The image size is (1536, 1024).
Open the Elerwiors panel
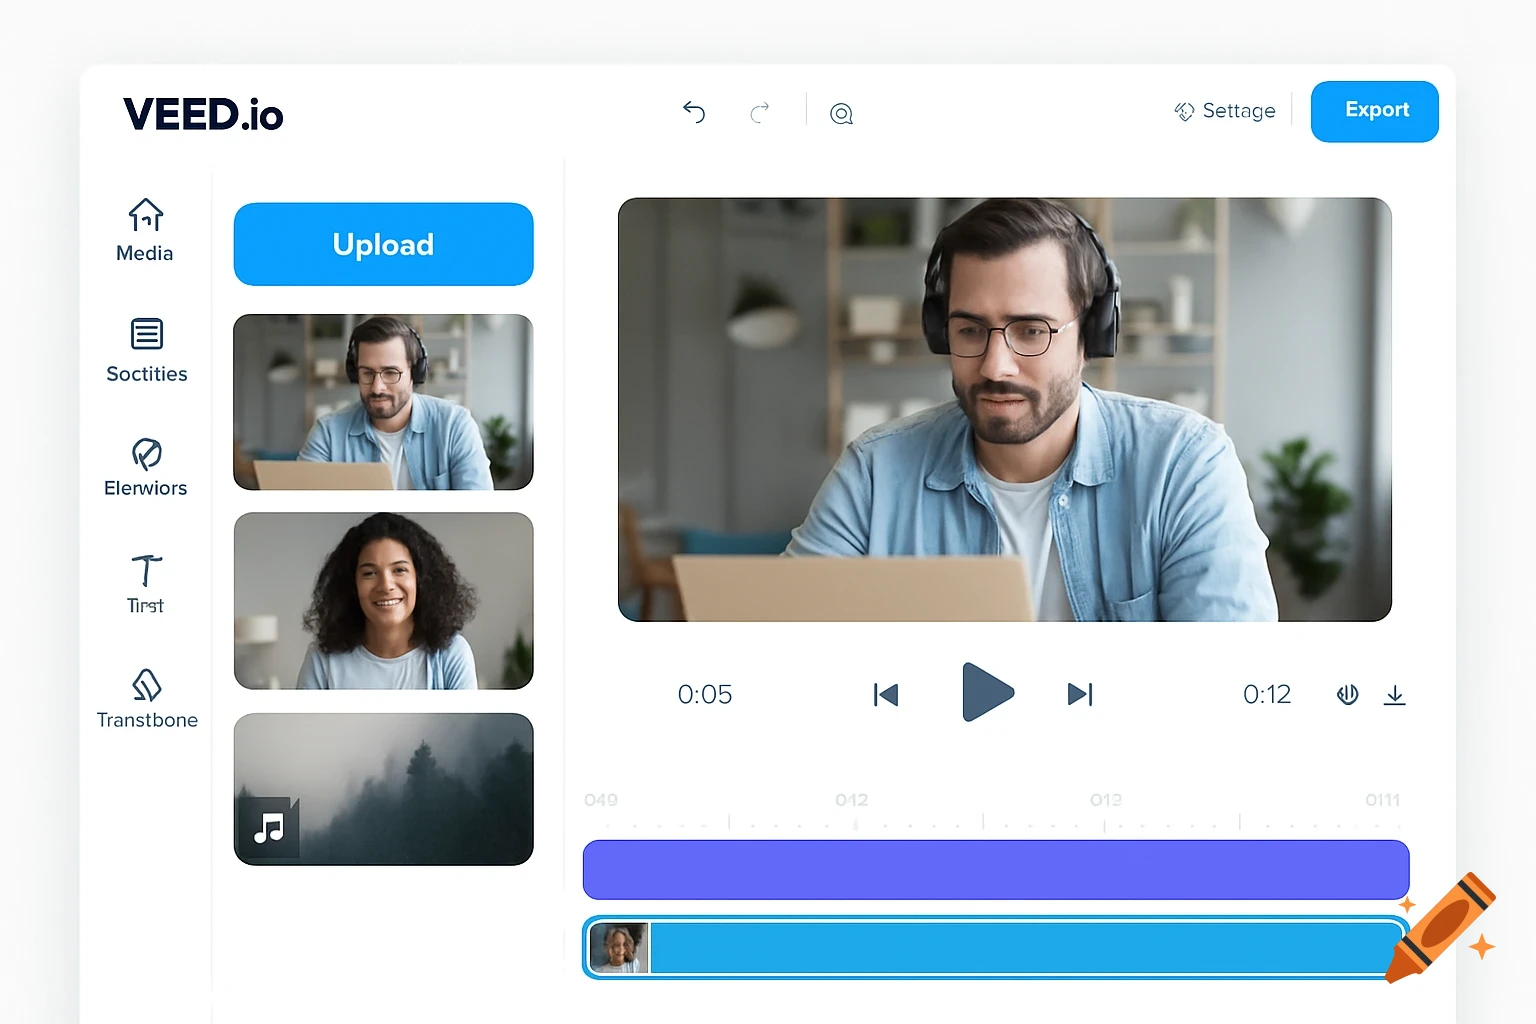point(145,465)
